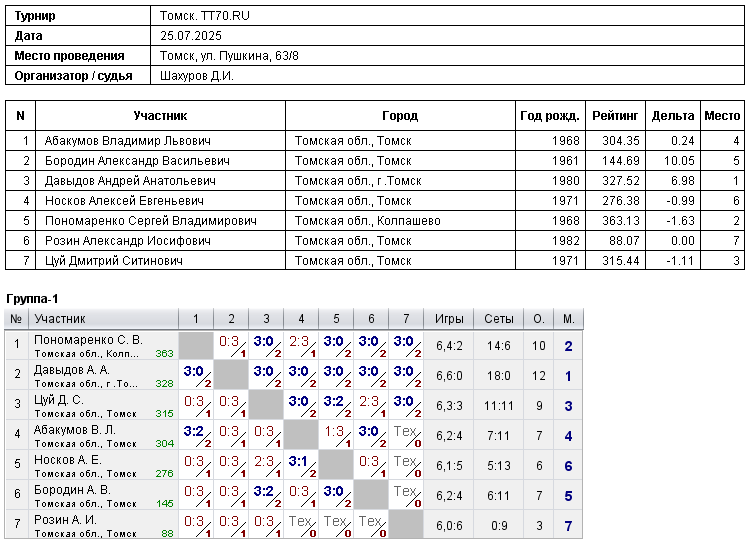This screenshot has width=750, height=544.
Task: Click sets total '14:6'
Action: [x=498, y=346]
